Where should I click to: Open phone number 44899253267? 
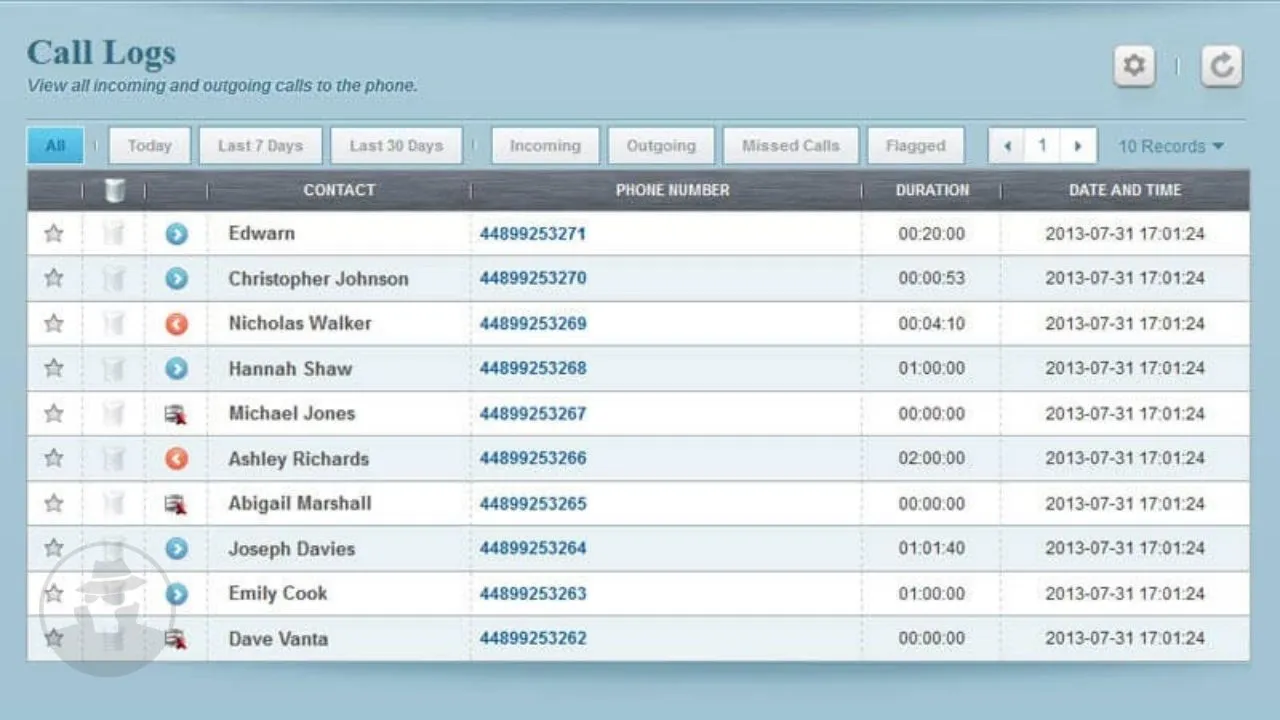[x=533, y=414]
